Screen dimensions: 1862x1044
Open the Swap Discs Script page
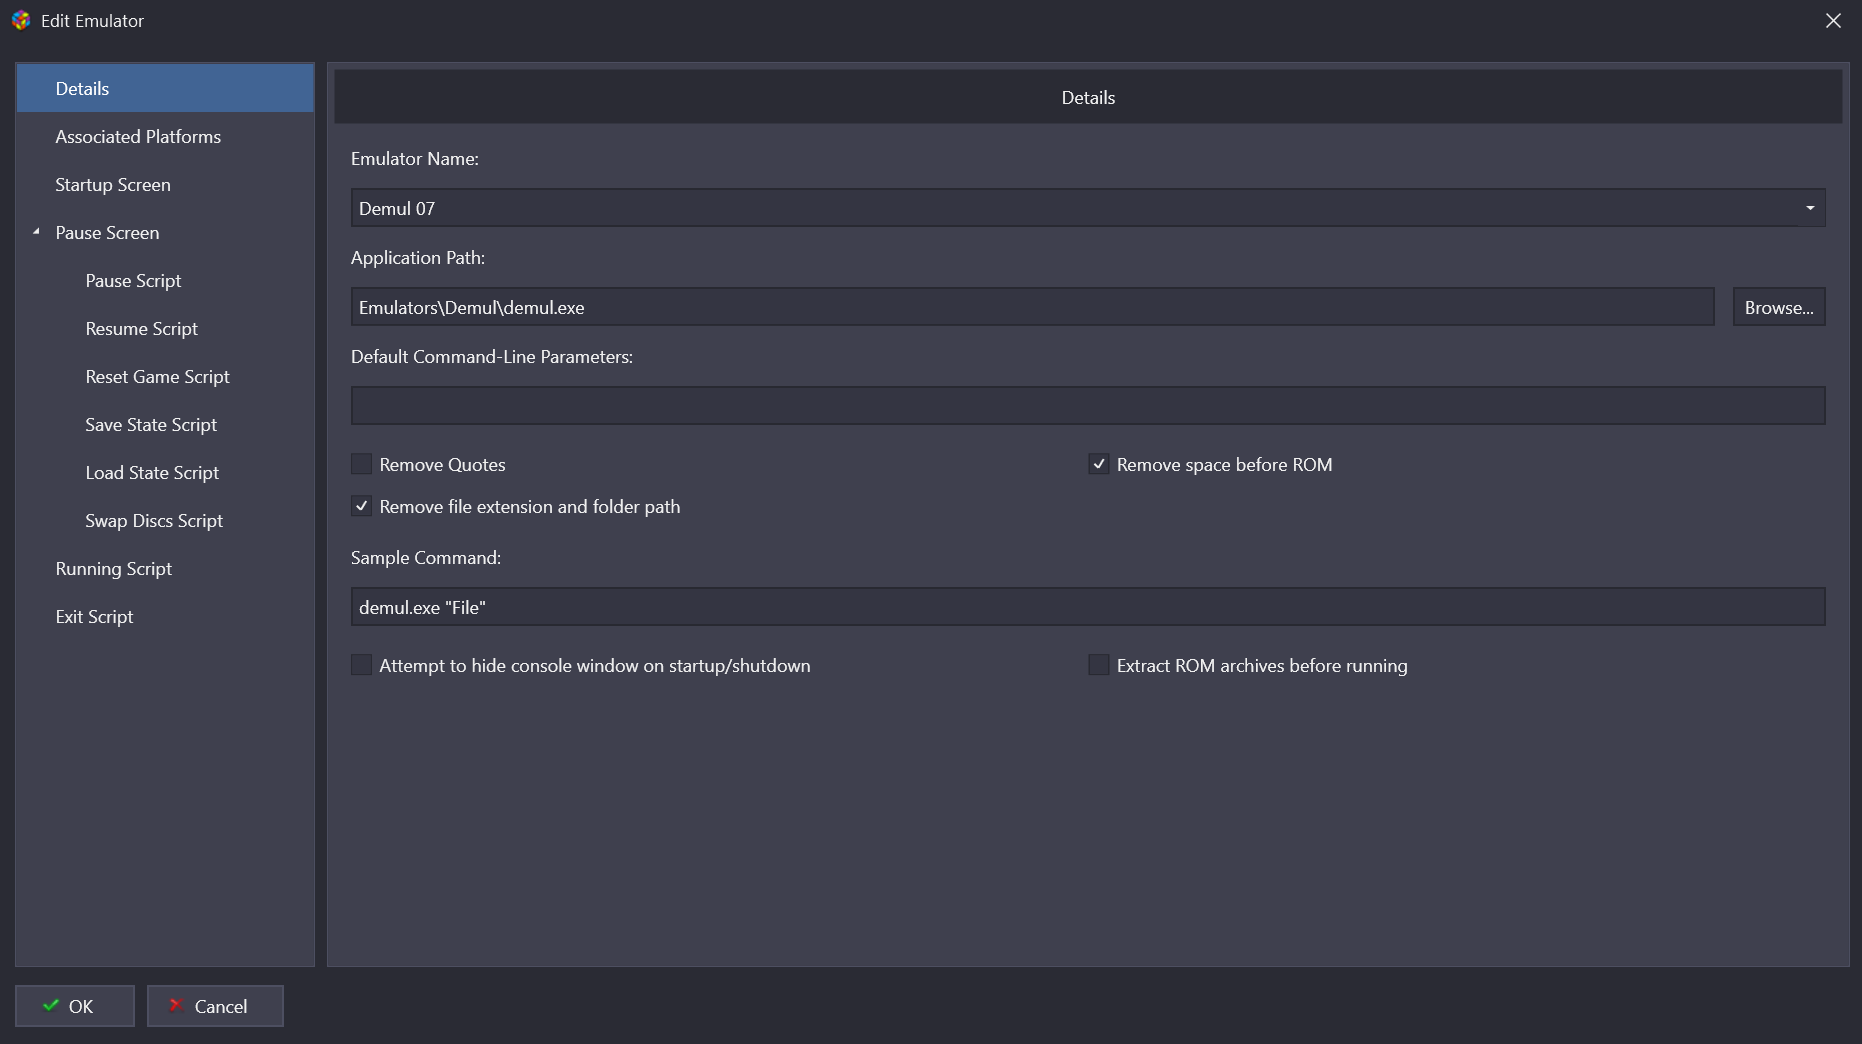154,520
